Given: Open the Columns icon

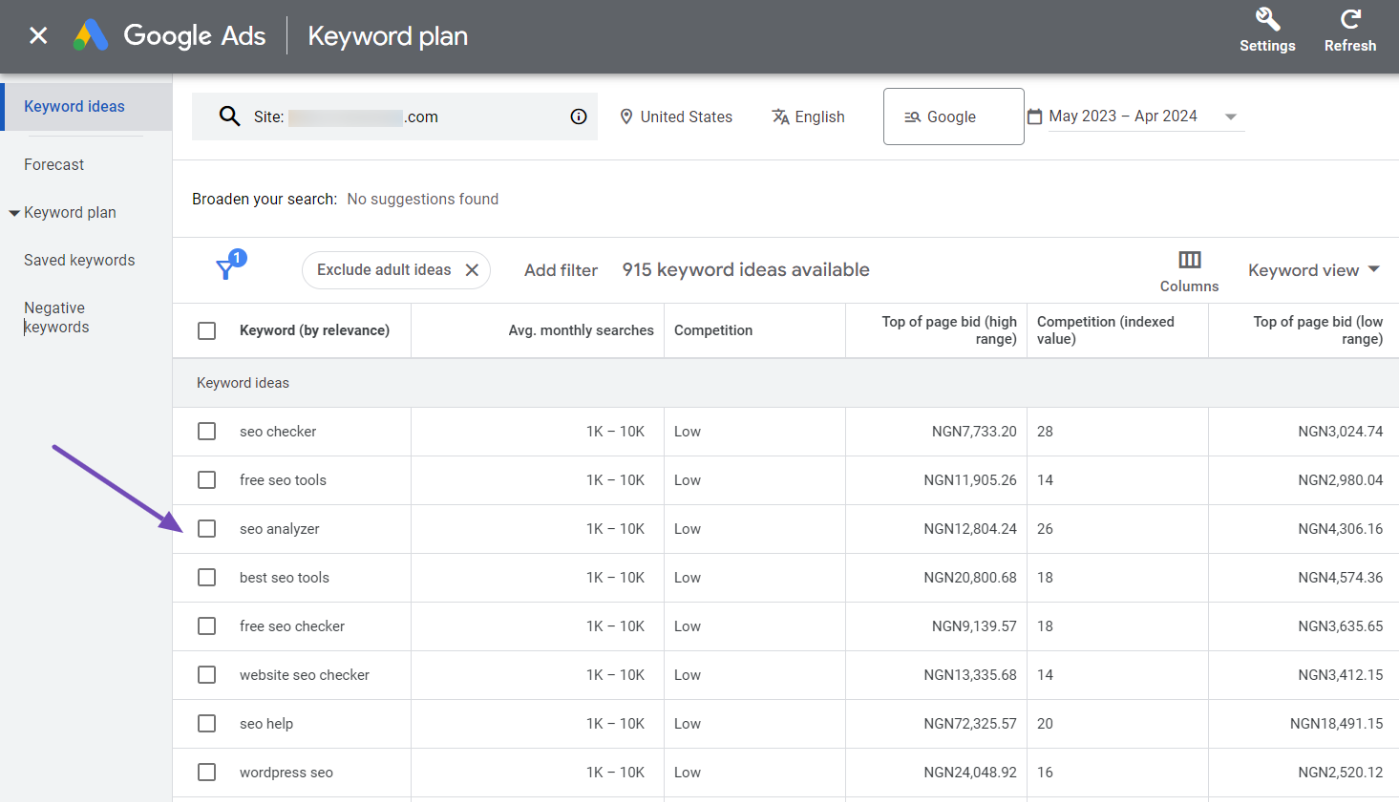Looking at the screenshot, I should click(1189, 260).
